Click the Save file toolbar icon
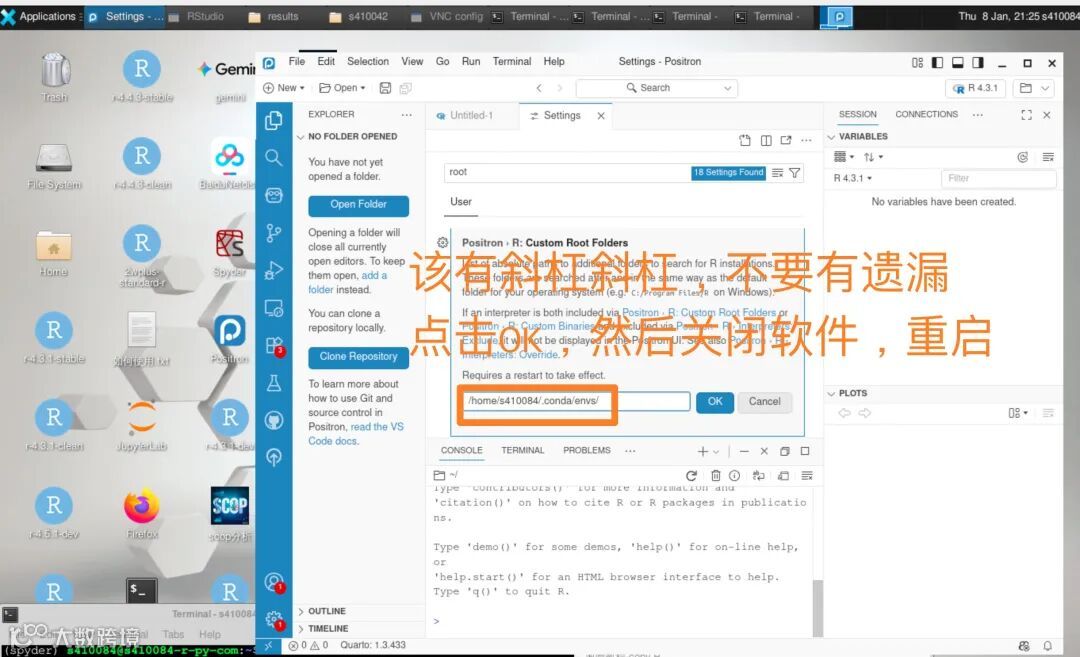The image size is (1080, 657). tap(385, 88)
